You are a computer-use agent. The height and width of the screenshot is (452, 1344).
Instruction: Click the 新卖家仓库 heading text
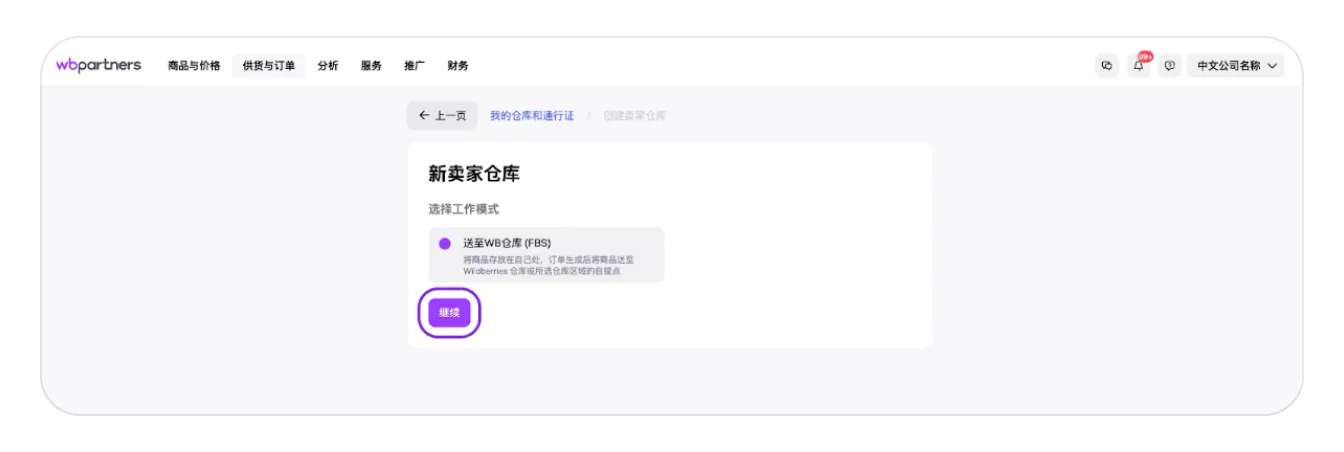pos(474,174)
